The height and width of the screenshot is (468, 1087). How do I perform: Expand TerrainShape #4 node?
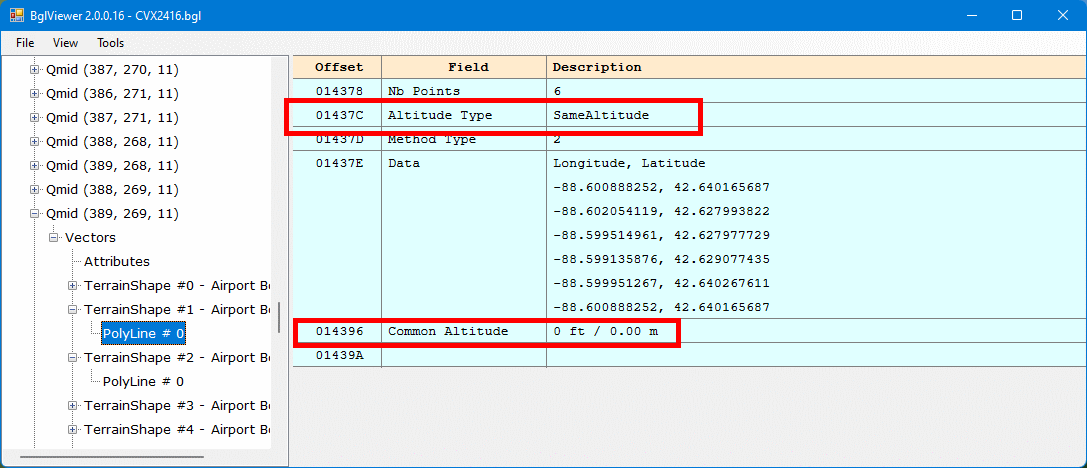(72, 429)
